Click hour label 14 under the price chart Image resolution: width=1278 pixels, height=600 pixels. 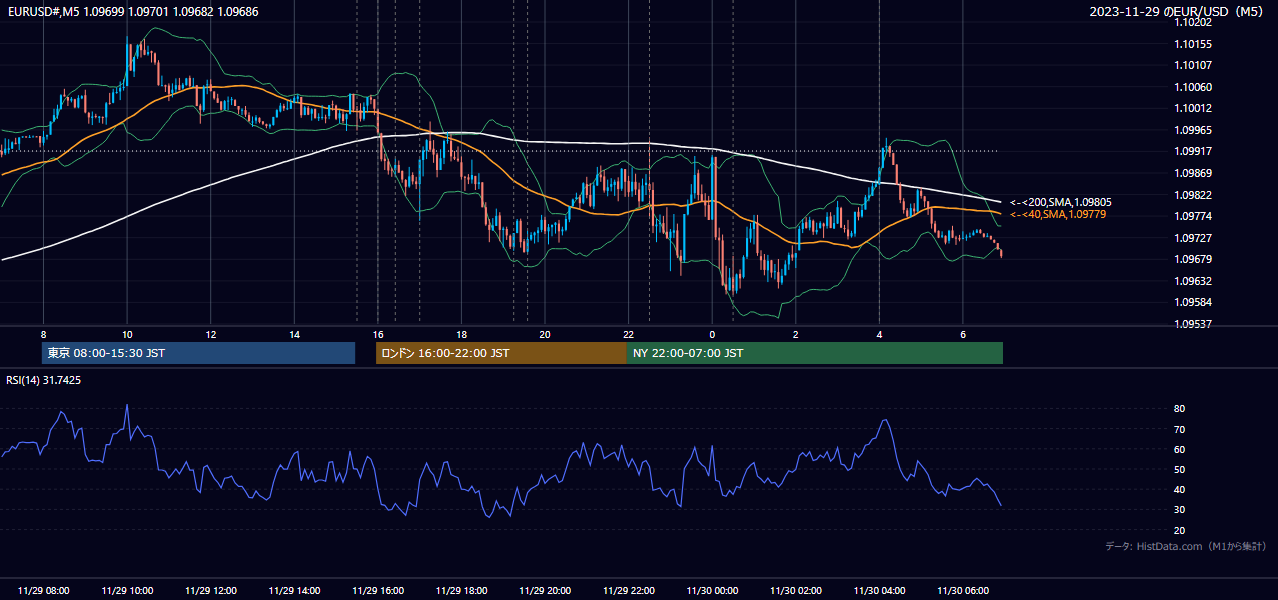click(294, 334)
